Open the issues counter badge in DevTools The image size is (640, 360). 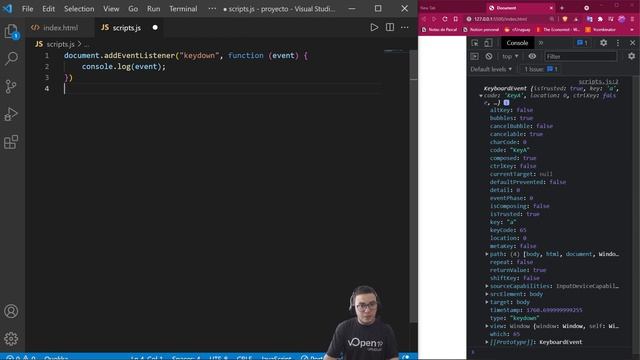pos(582,43)
